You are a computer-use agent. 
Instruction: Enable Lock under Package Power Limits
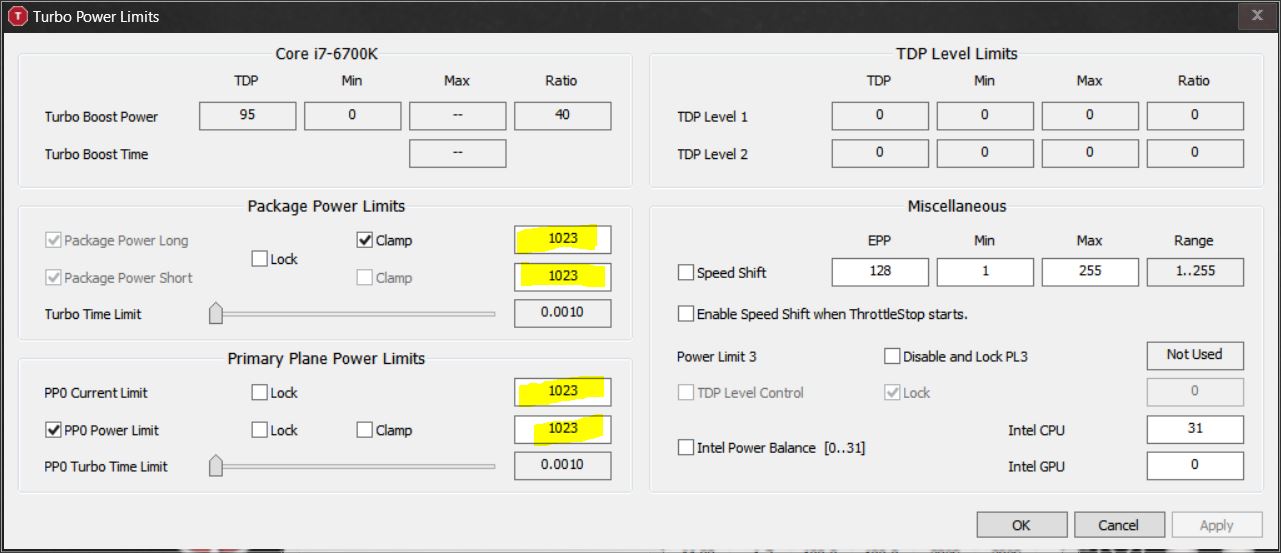tap(260, 259)
